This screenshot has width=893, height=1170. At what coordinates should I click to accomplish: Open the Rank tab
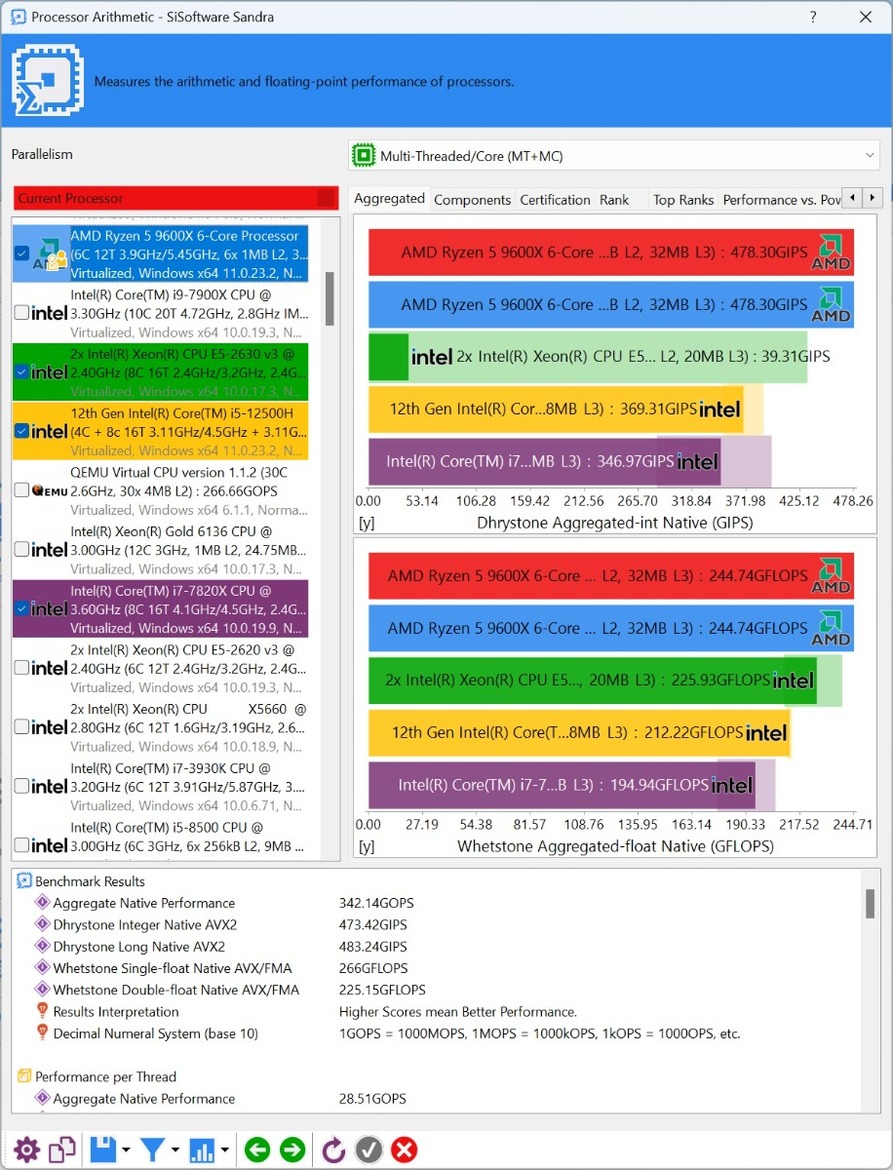coord(614,200)
